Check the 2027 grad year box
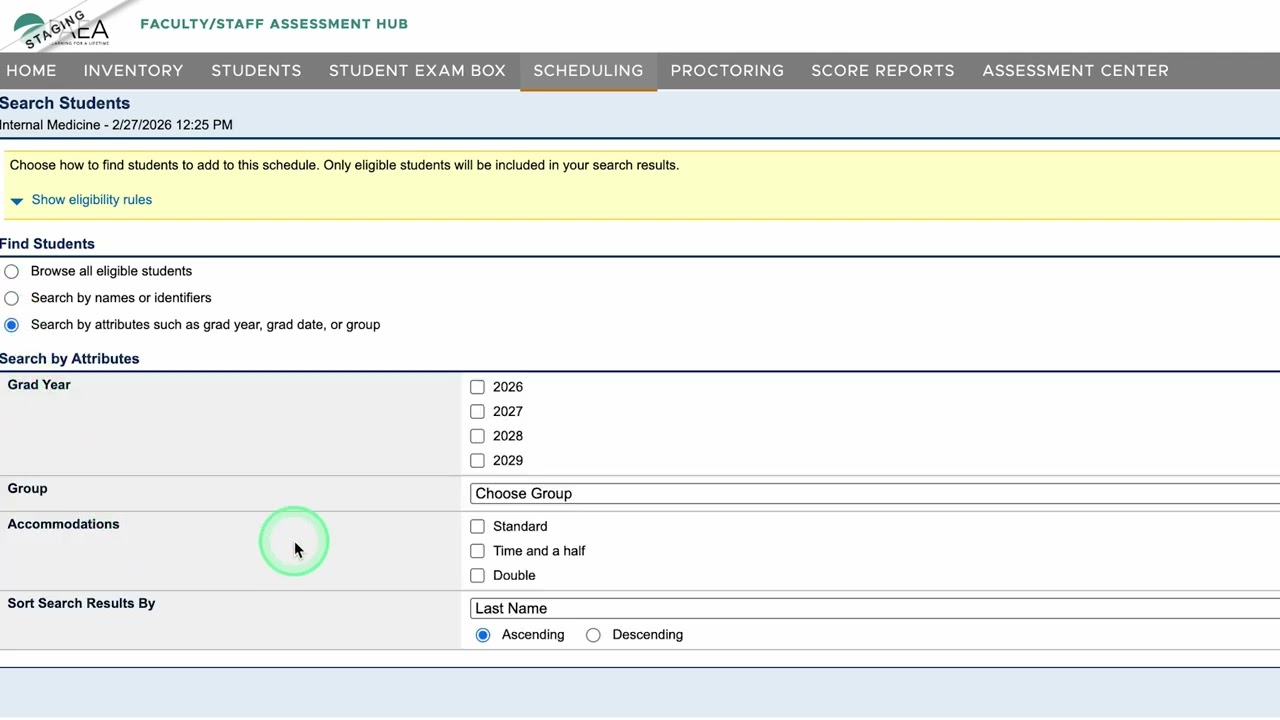Image resolution: width=1280 pixels, height=720 pixels. point(477,411)
